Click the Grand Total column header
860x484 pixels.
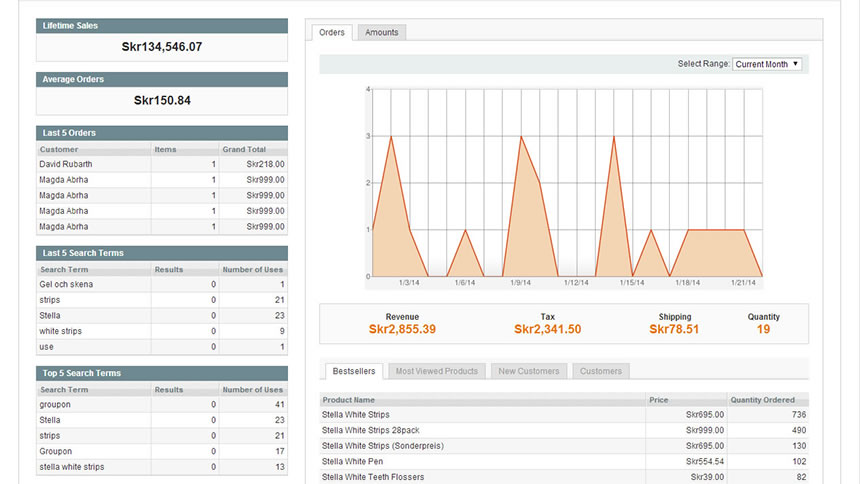244,149
